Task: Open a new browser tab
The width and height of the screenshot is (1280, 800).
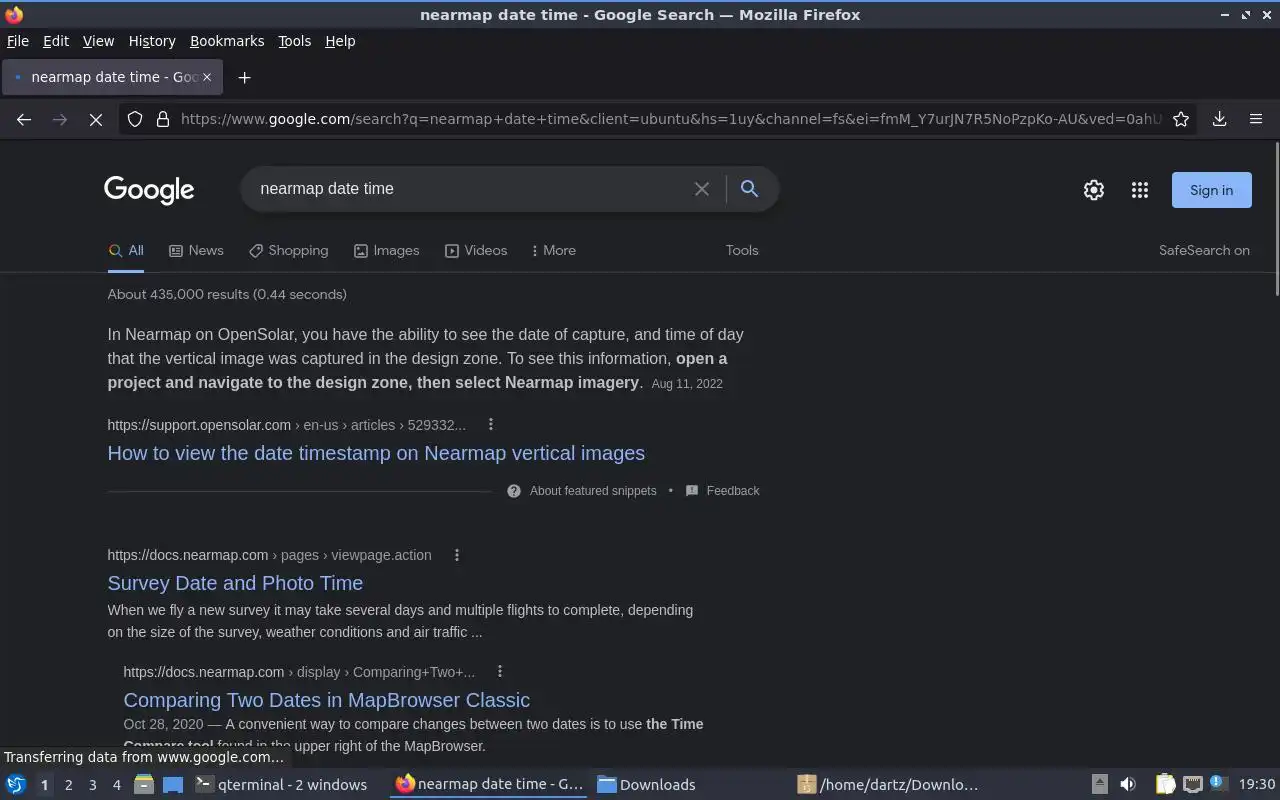Action: 244,77
